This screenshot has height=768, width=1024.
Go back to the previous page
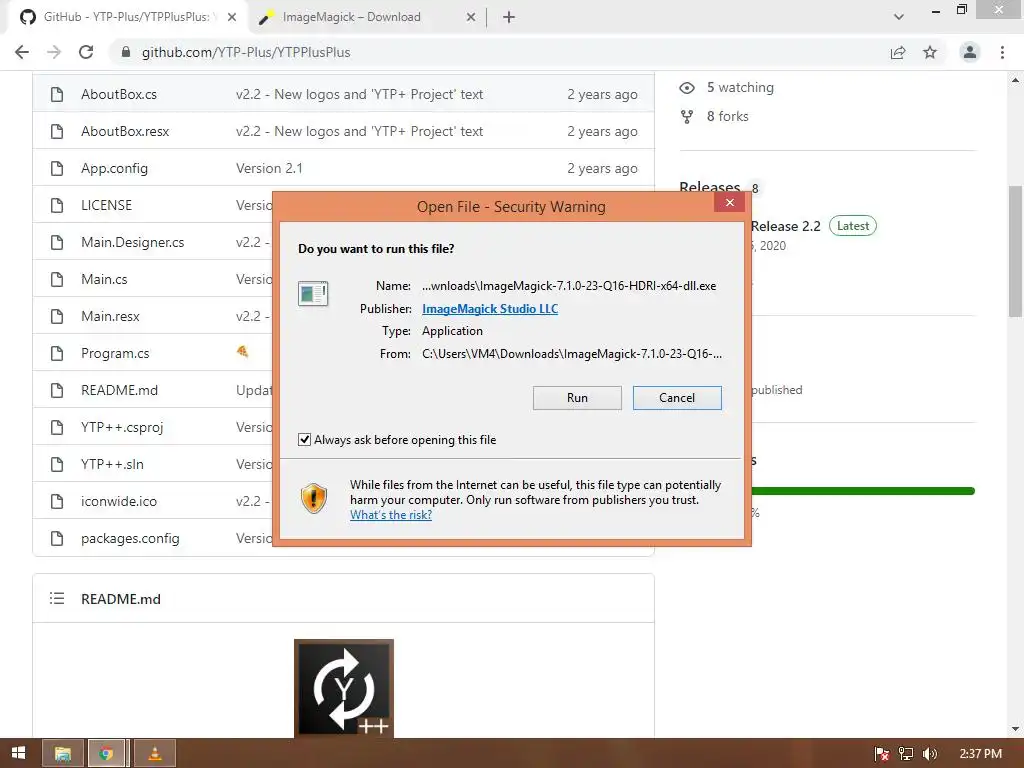click(22, 52)
